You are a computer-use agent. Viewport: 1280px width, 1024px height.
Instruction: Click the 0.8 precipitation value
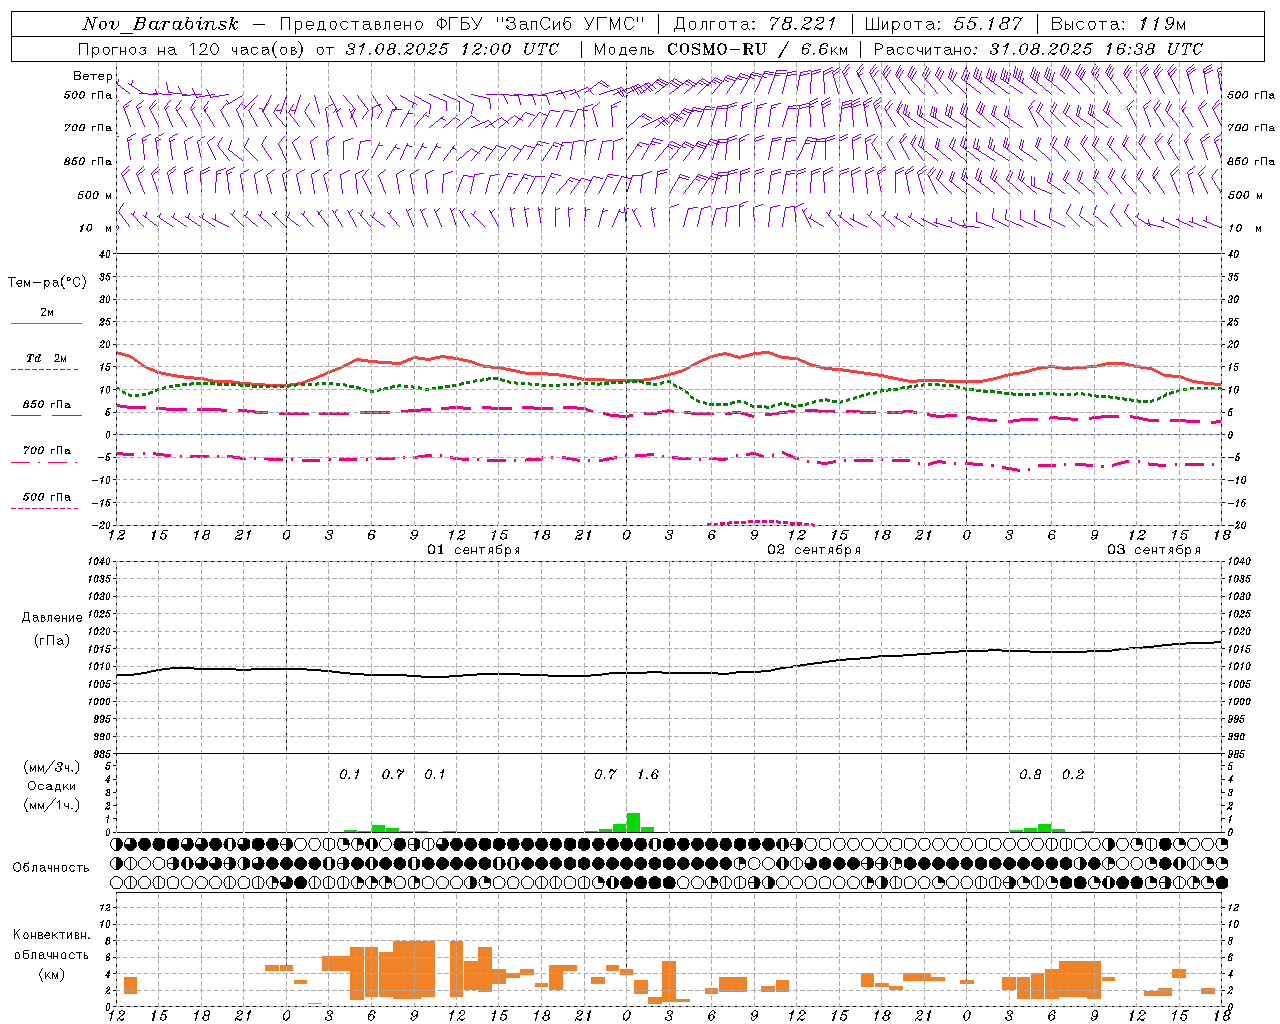click(x=1030, y=775)
